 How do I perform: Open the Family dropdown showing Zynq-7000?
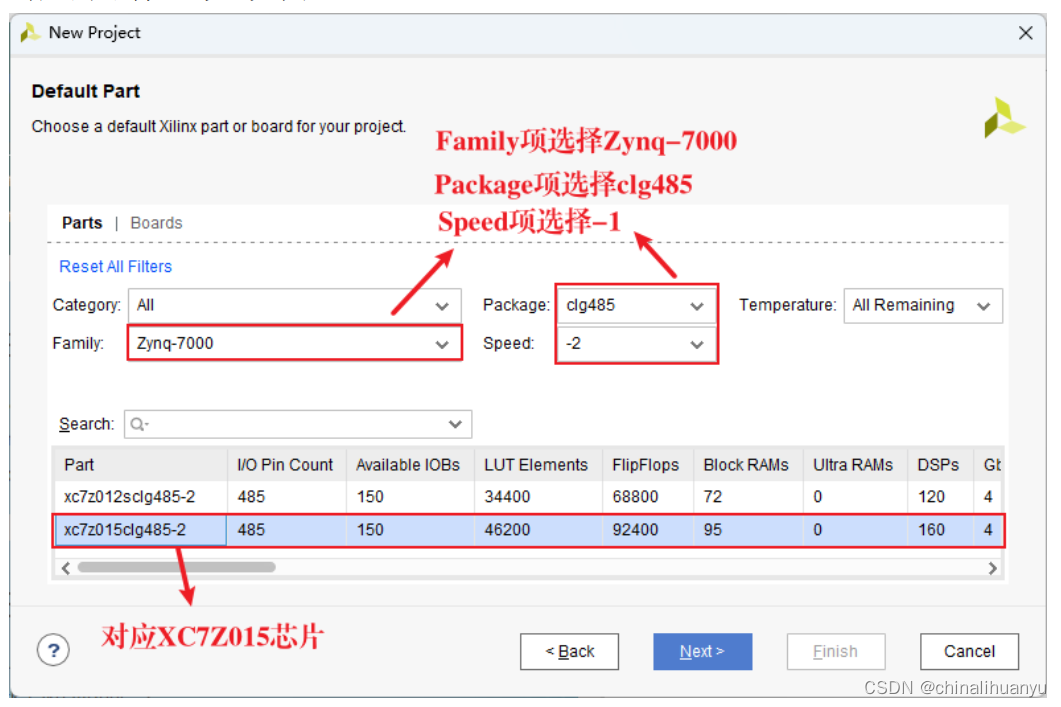[294, 343]
